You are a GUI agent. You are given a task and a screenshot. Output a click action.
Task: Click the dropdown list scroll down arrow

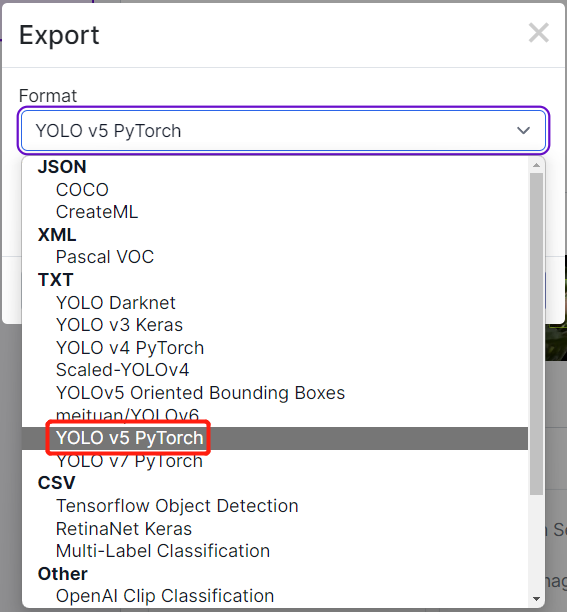tap(537, 599)
